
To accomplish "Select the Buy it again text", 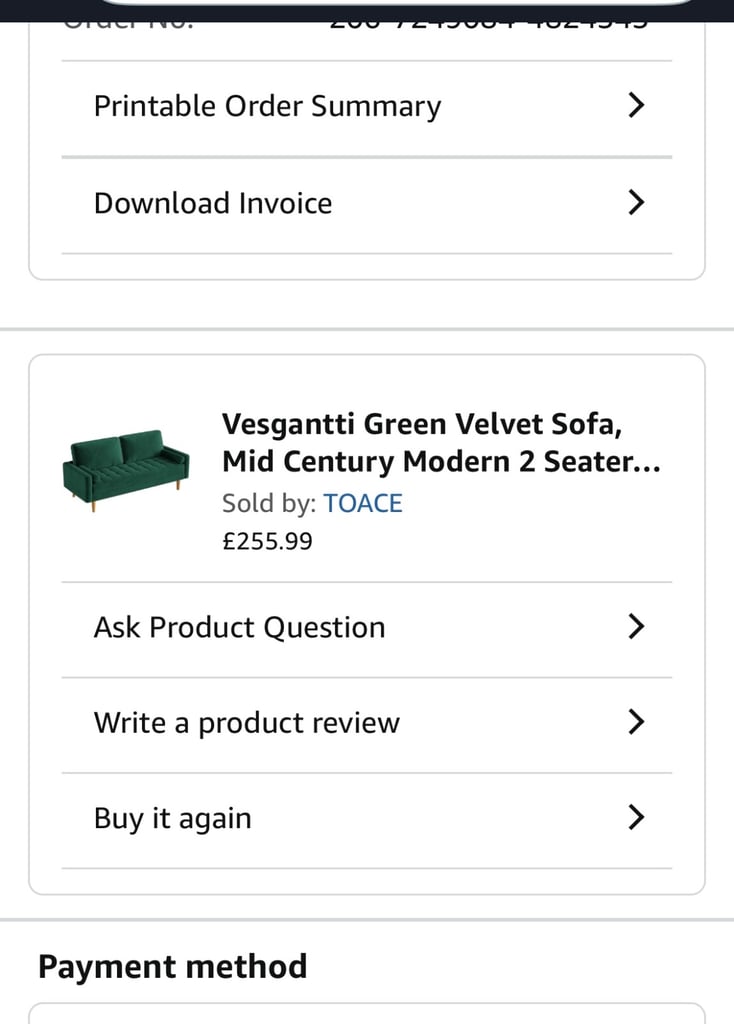I will point(172,819).
